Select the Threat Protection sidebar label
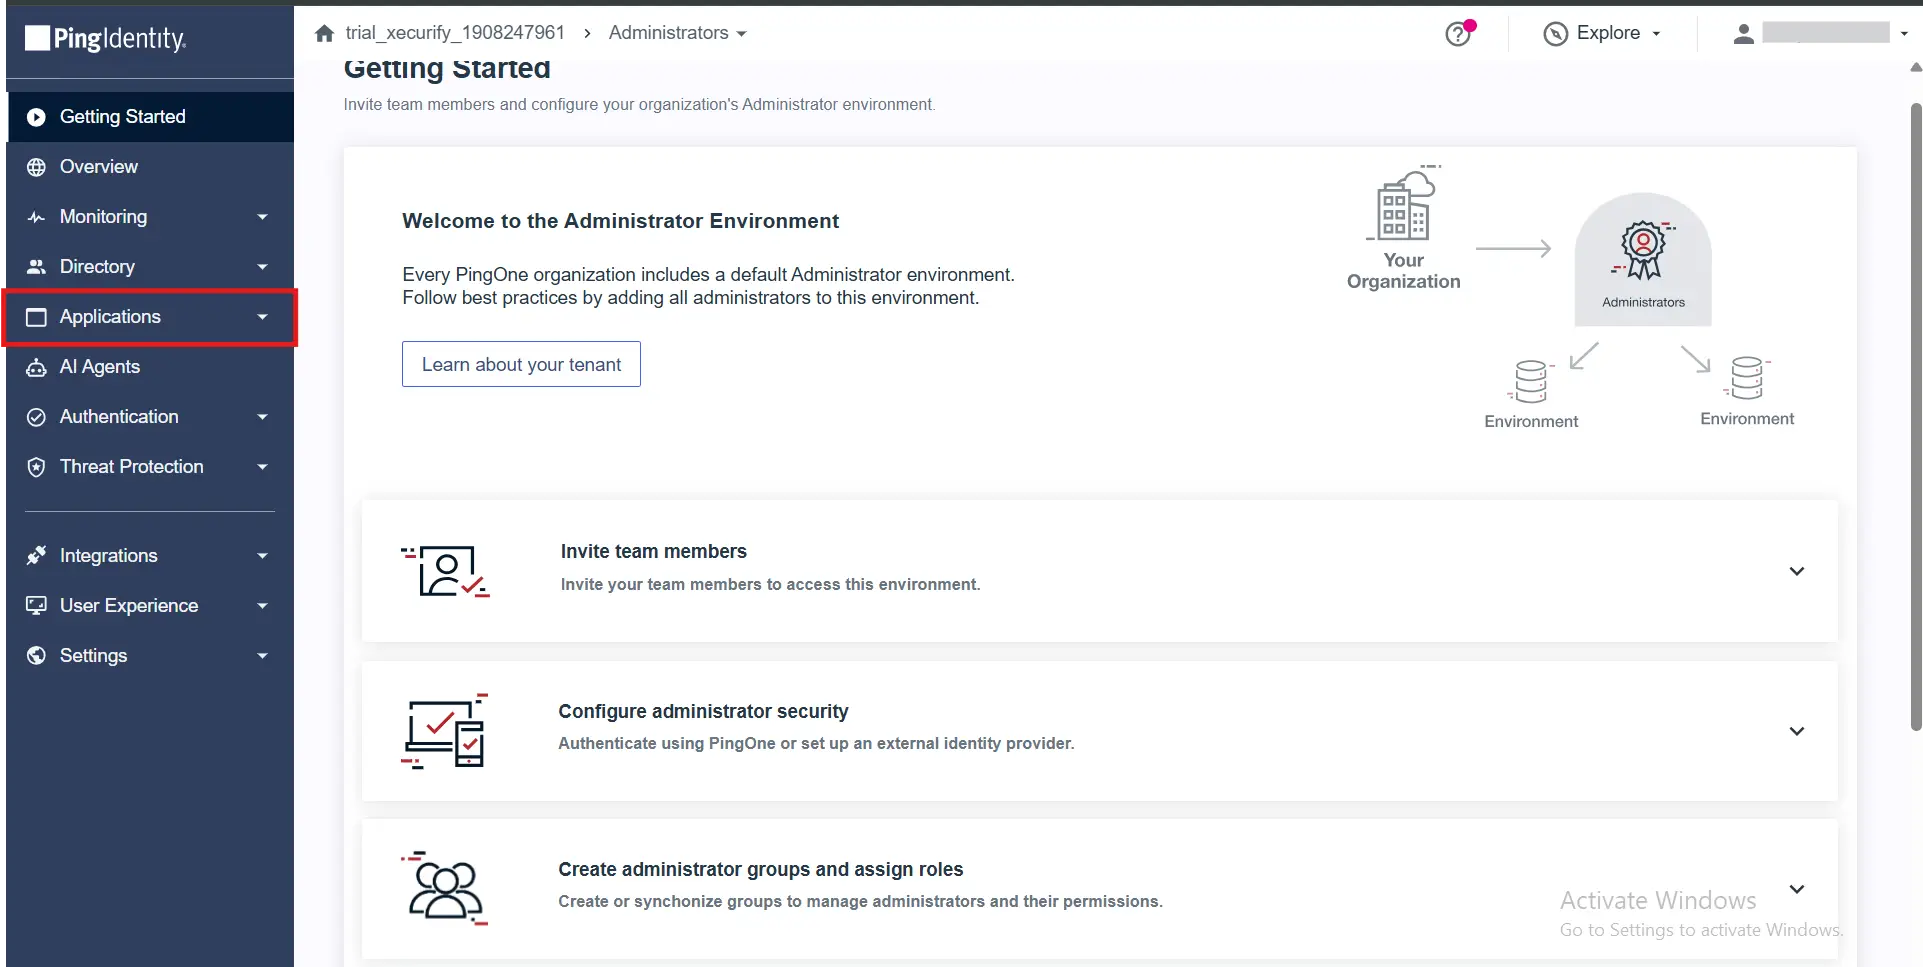The height and width of the screenshot is (967, 1923). 131,467
